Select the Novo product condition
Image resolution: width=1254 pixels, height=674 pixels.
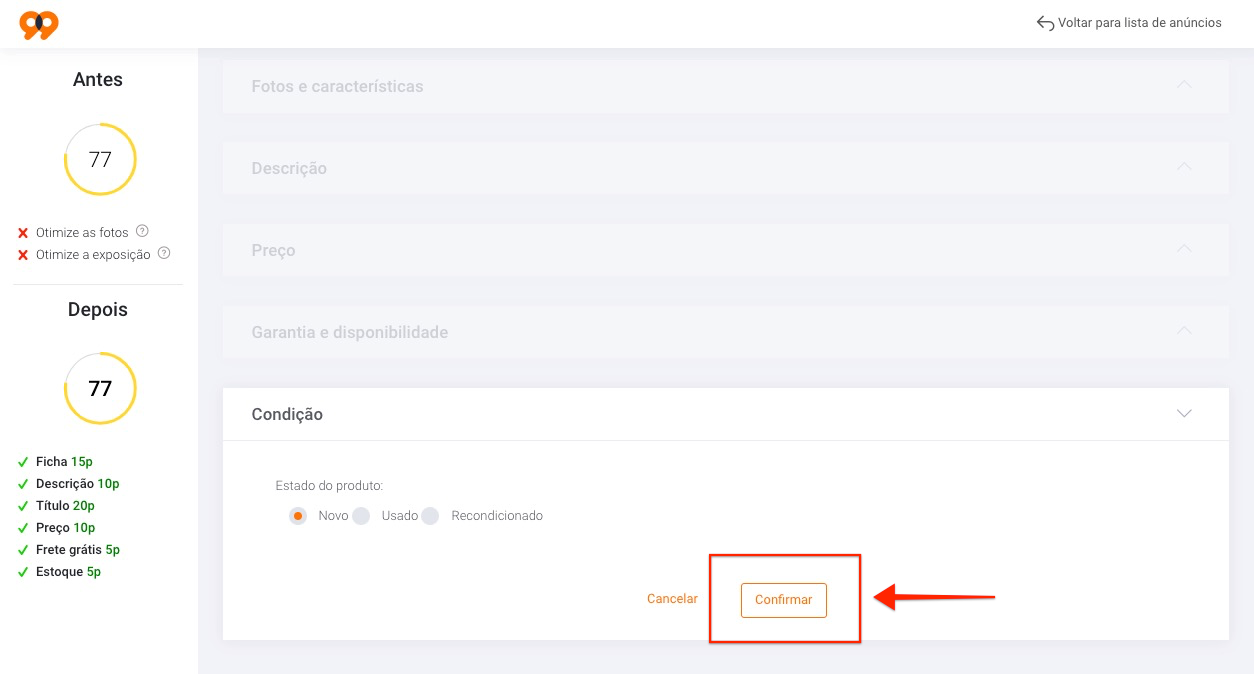tap(298, 516)
